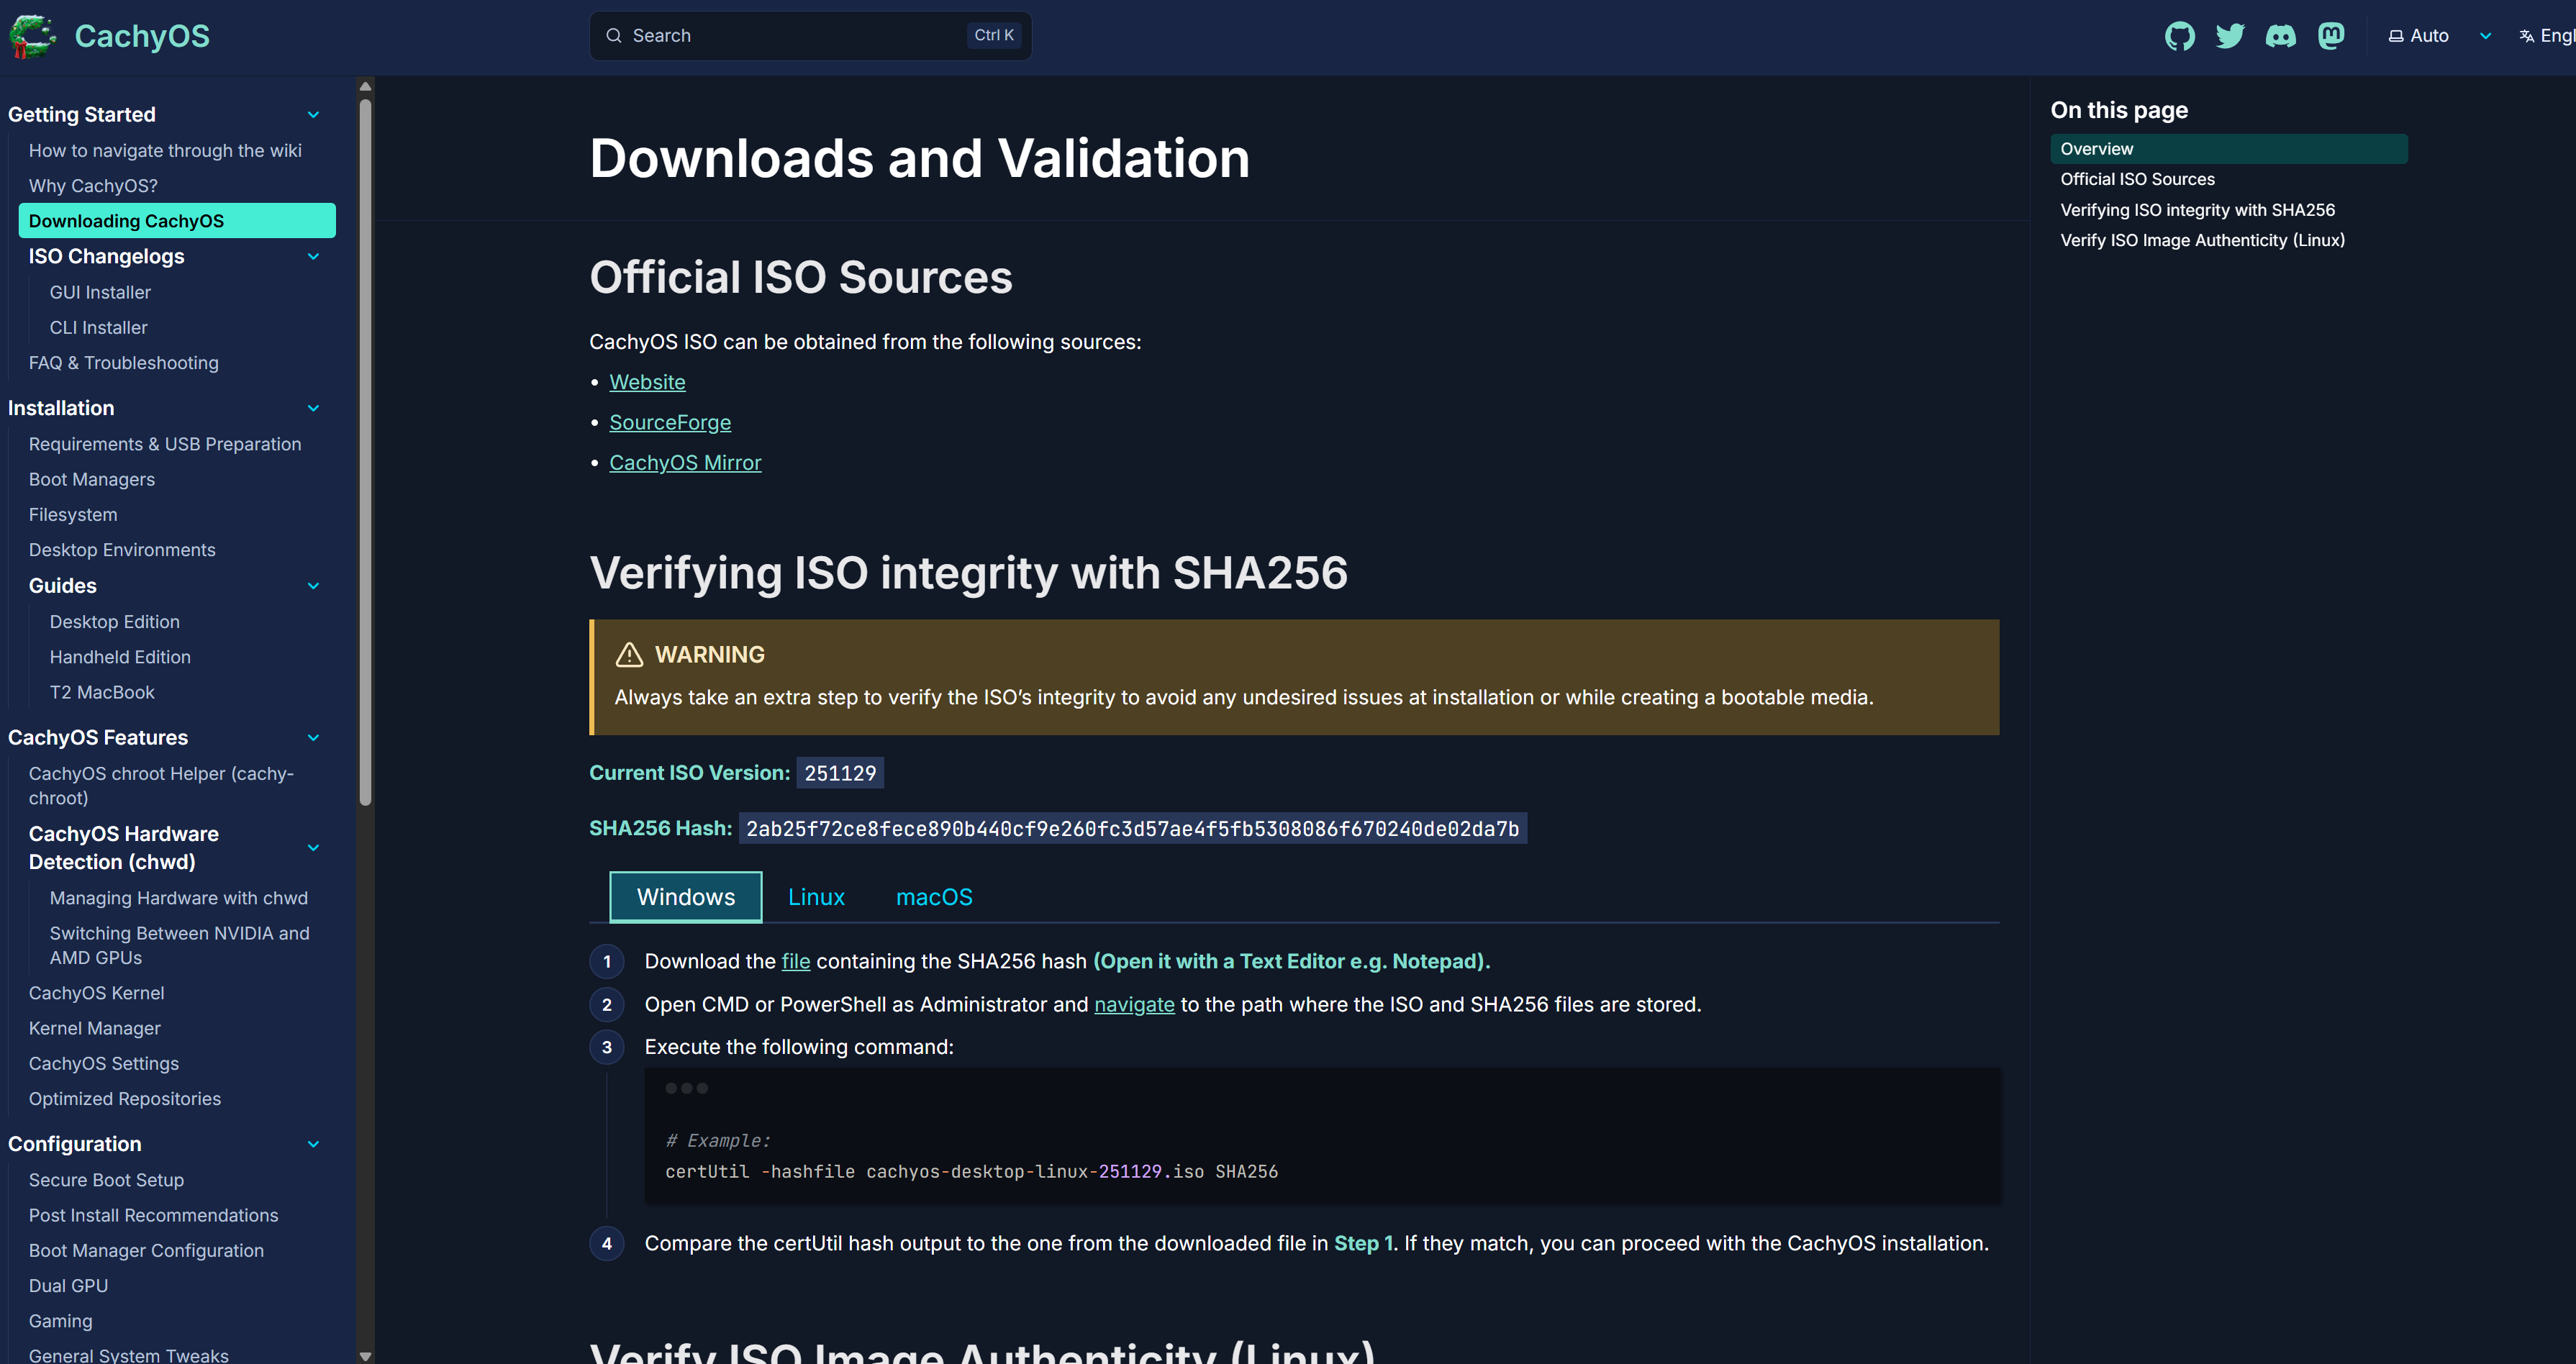Collapse the CachyOS Features section
Viewport: 2576px width, 1364px height.
313,738
